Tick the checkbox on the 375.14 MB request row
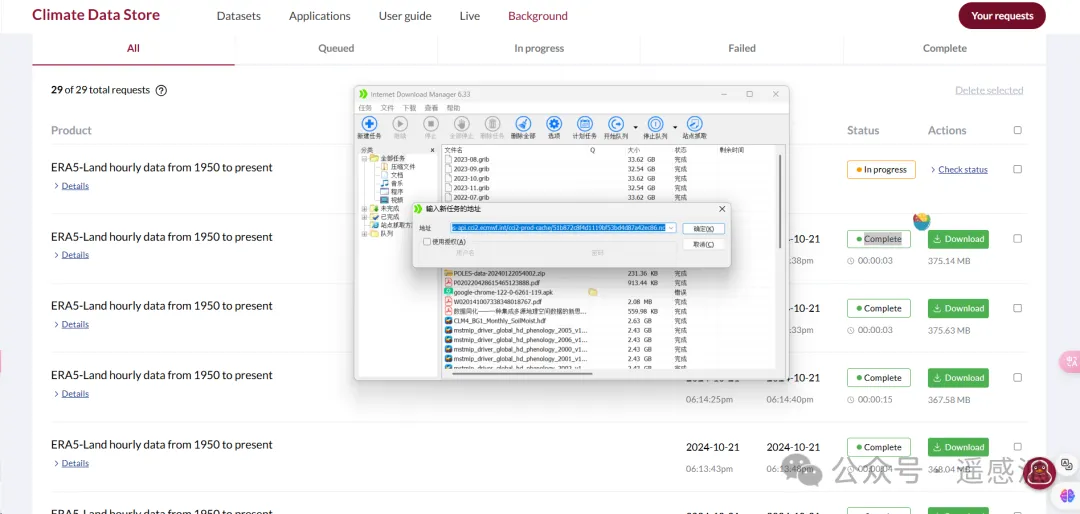 point(1017,239)
